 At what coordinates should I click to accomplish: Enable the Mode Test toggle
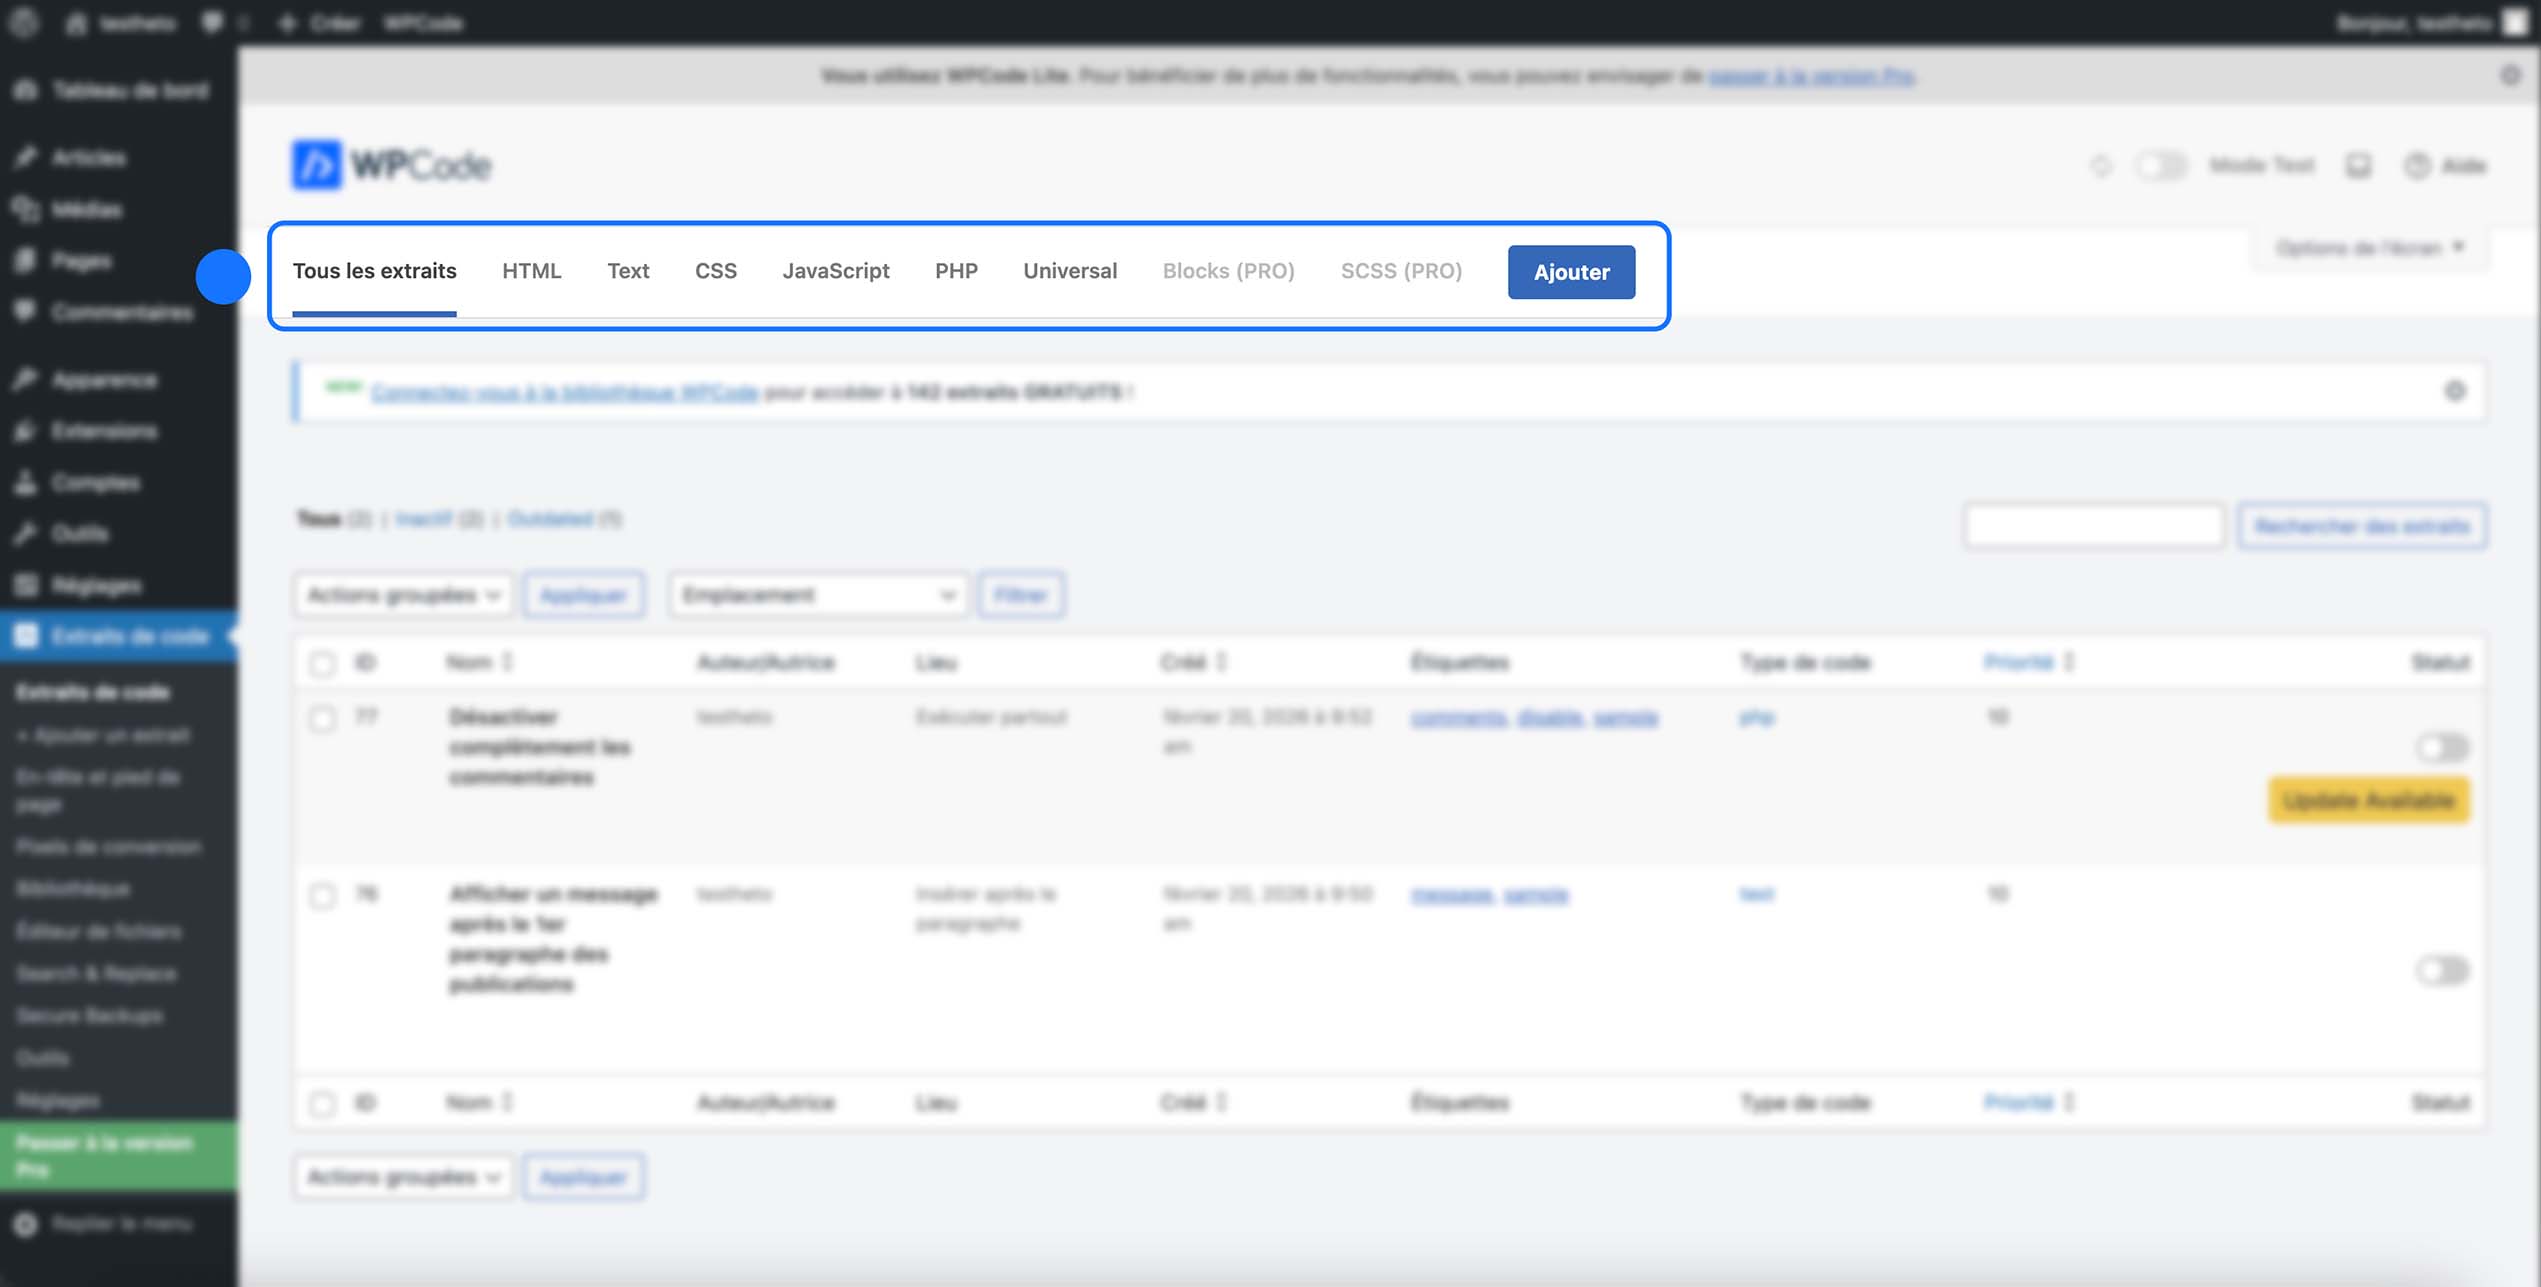pyautogui.click(x=2160, y=166)
